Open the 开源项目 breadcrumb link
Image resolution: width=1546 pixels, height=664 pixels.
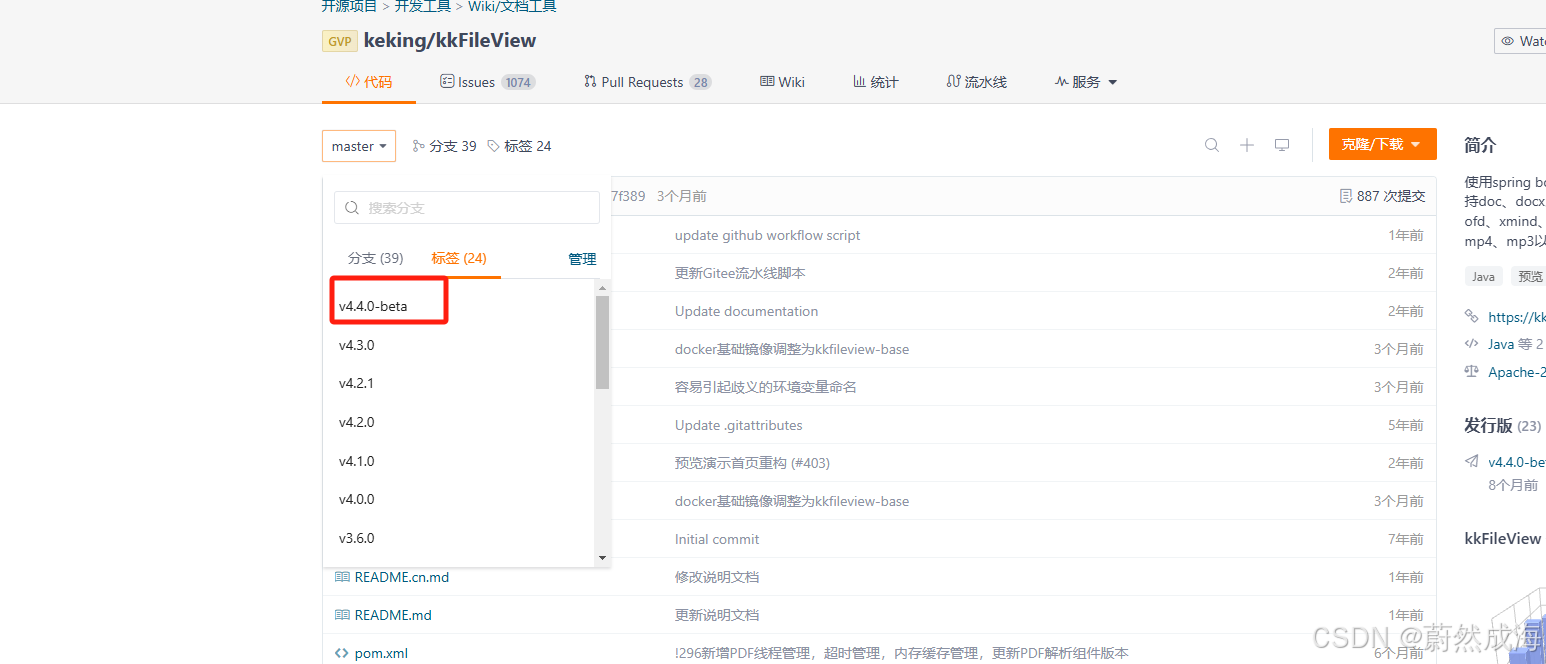[349, 6]
